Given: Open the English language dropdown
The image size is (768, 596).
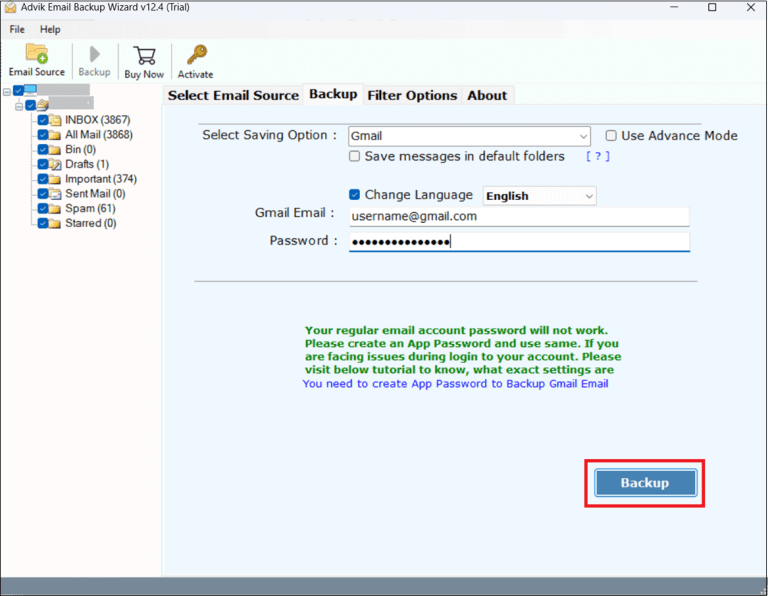Looking at the screenshot, I should point(539,196).
